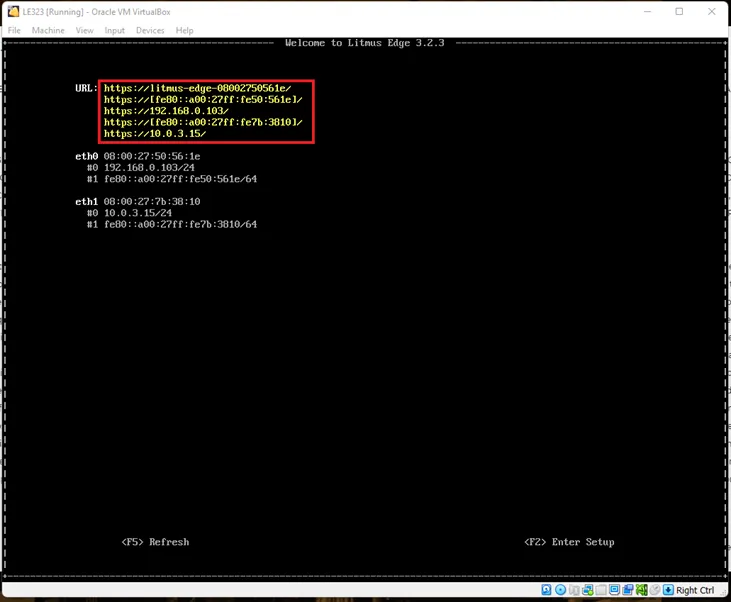
Task: Click the hard disk activity status icon
Action: [x=546, y=590]
